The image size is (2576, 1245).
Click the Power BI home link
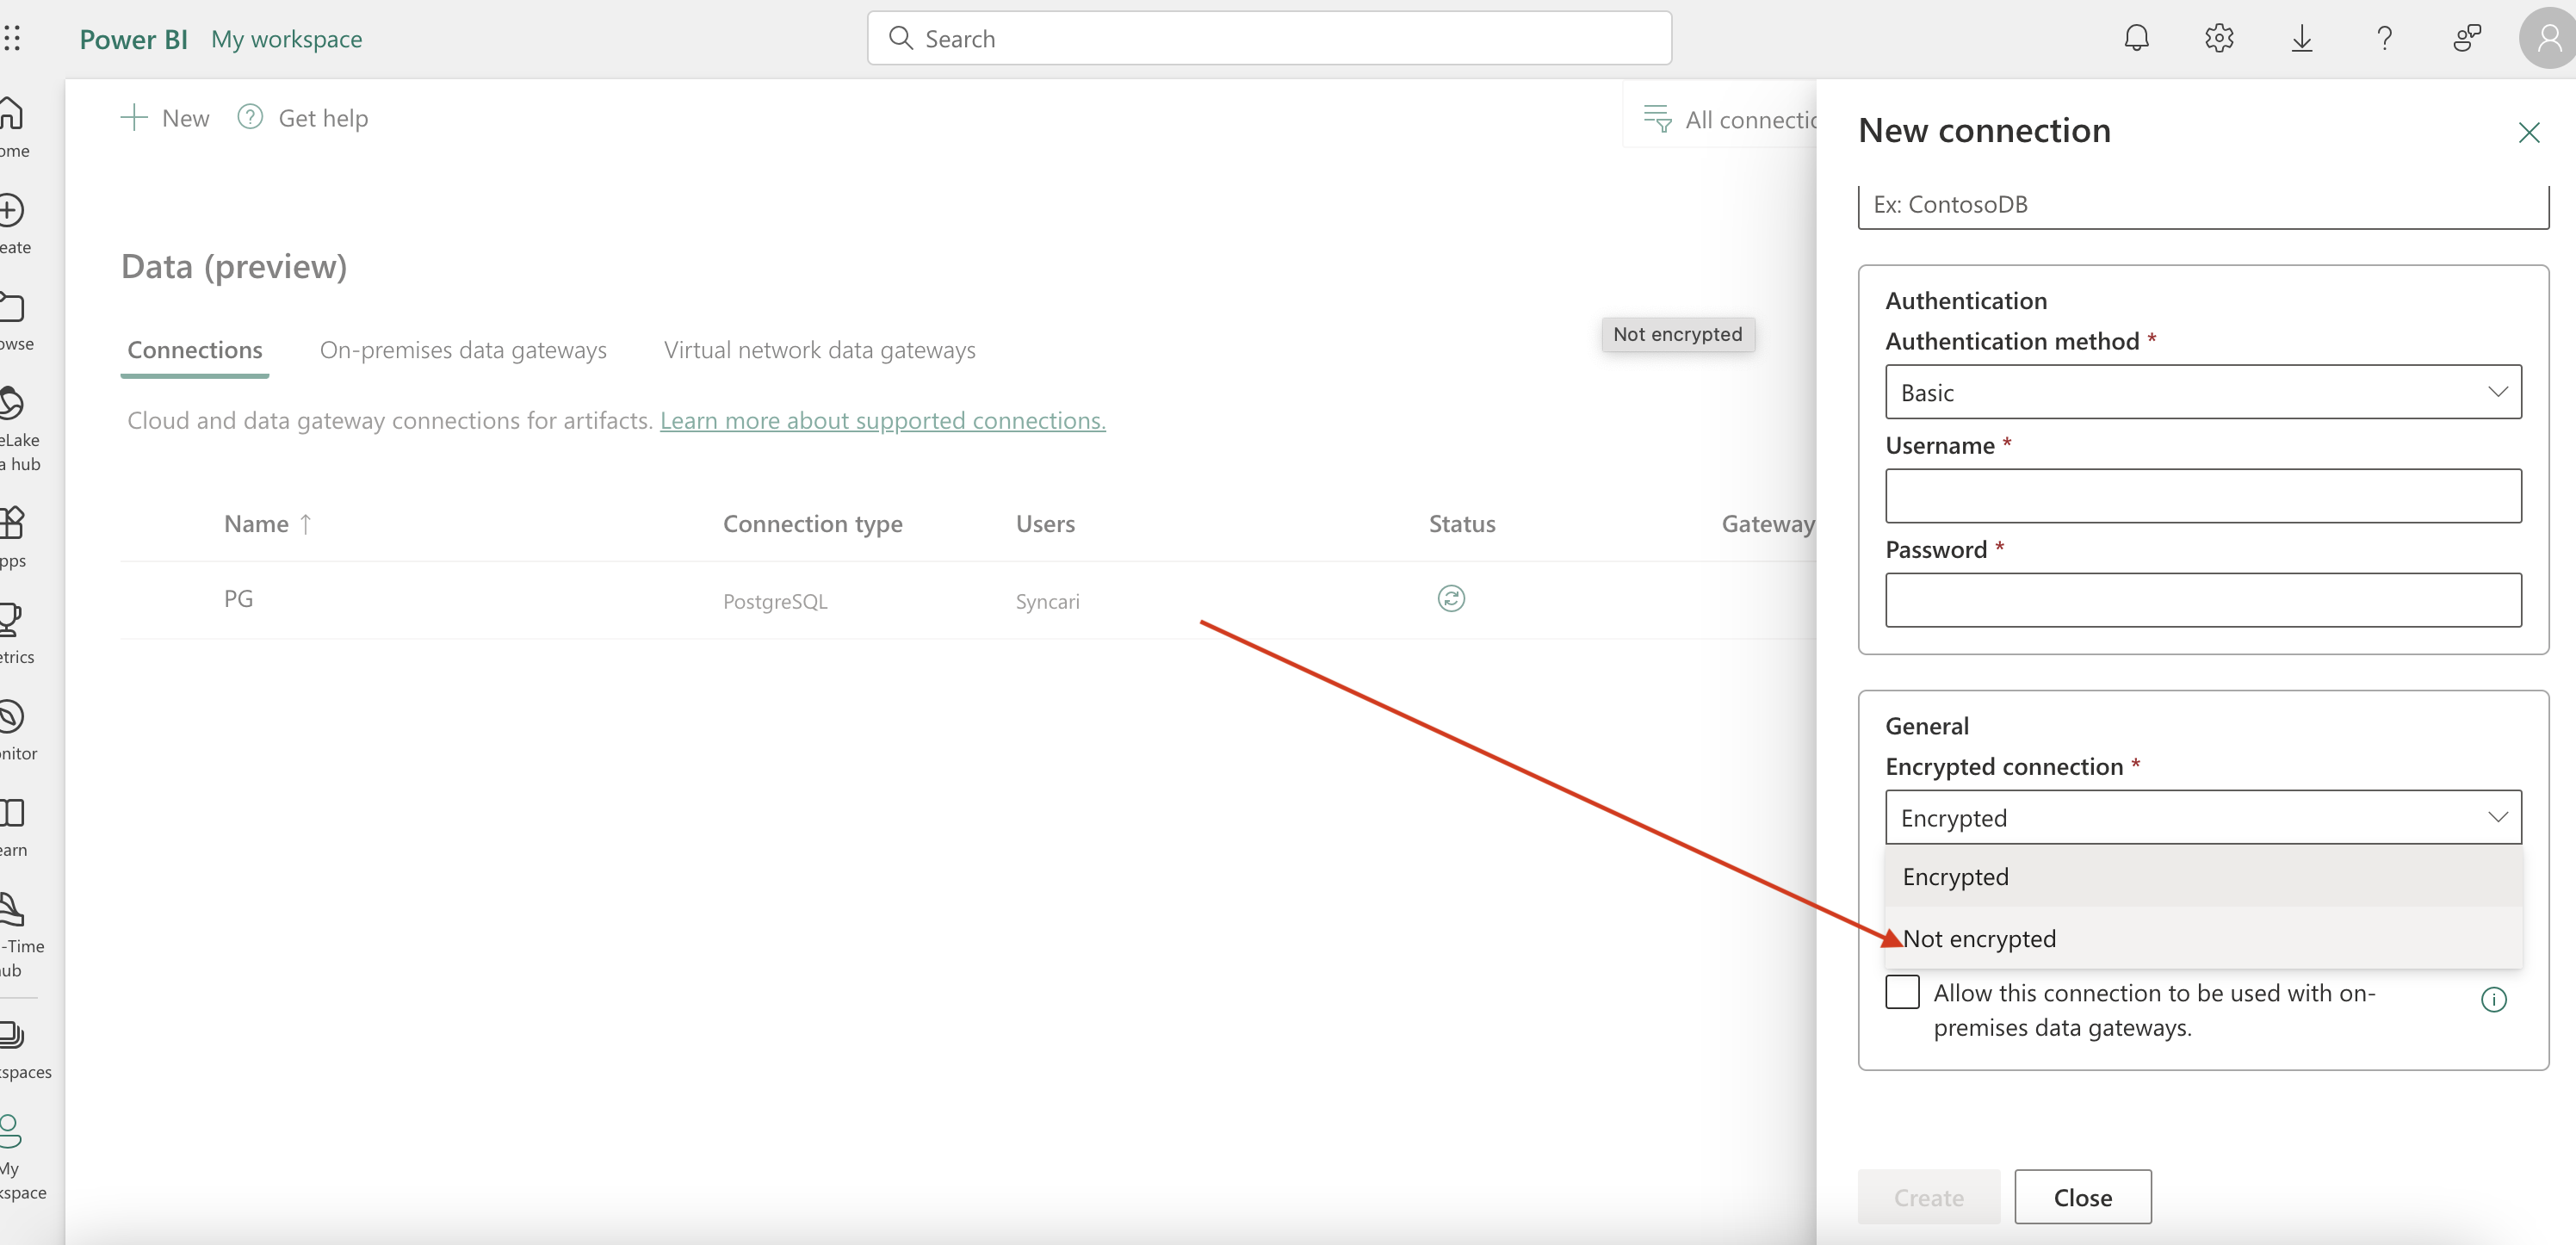point(133,39)
